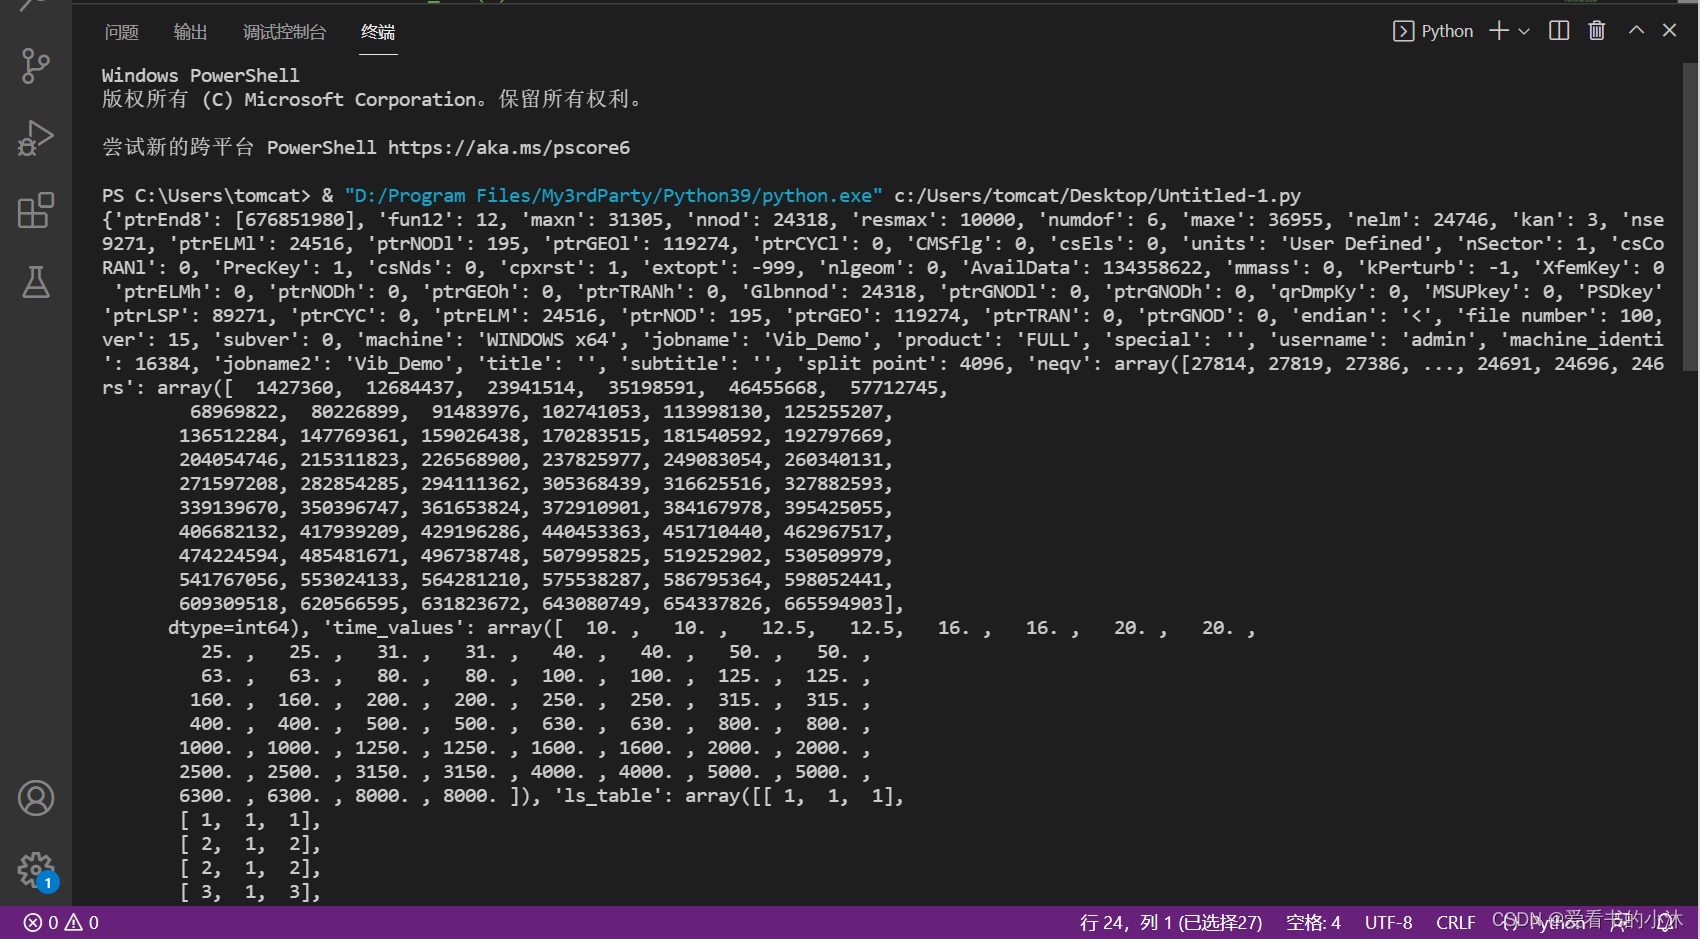Open the https://aka.ms/pscore6 link
The height and width of the screenshot is (939, 1700).
[509, 148]
